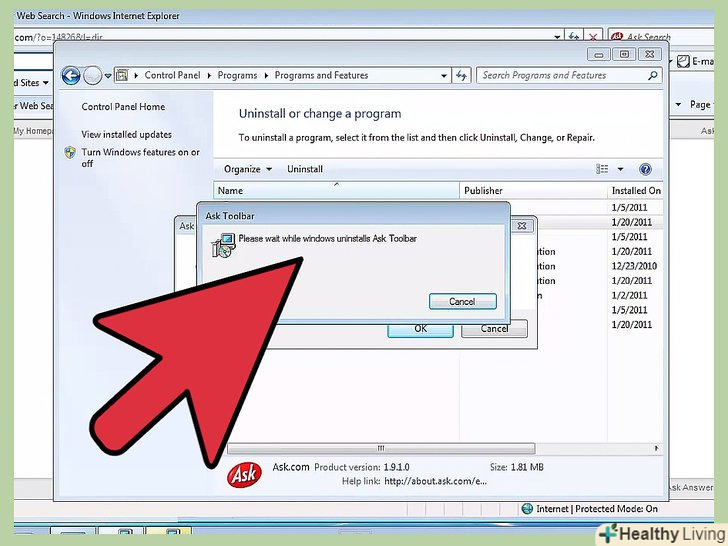728x546 pixels.
Task: Close the Programs and Features window
Action: click(650, 54)
